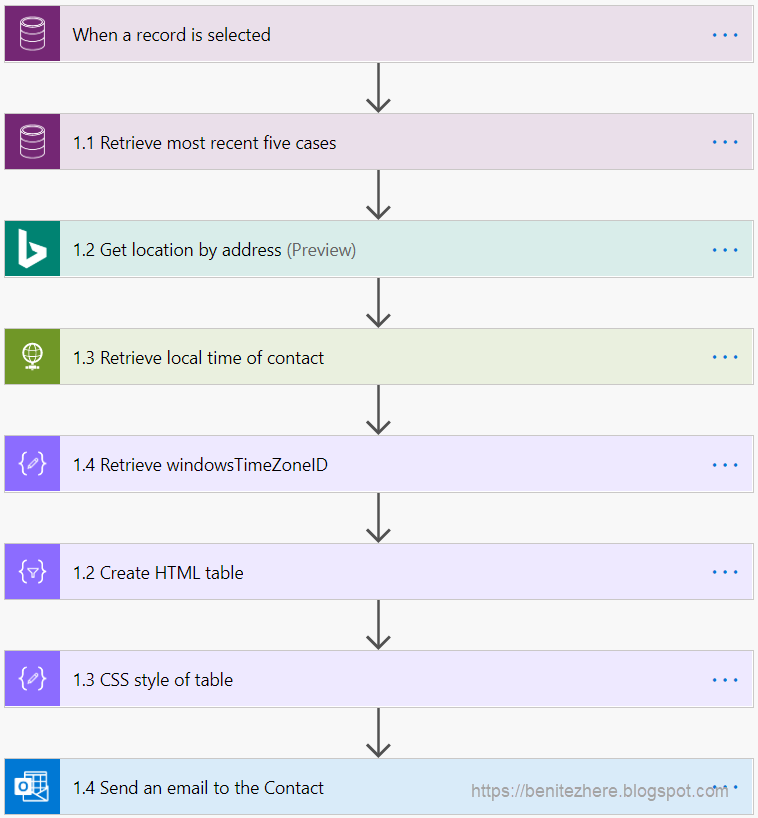Viewport: 758px width, 818px height.
Task: Click the database icon on 'When a record is selected'
Action: pyautogui.click(x=32, y=33)
